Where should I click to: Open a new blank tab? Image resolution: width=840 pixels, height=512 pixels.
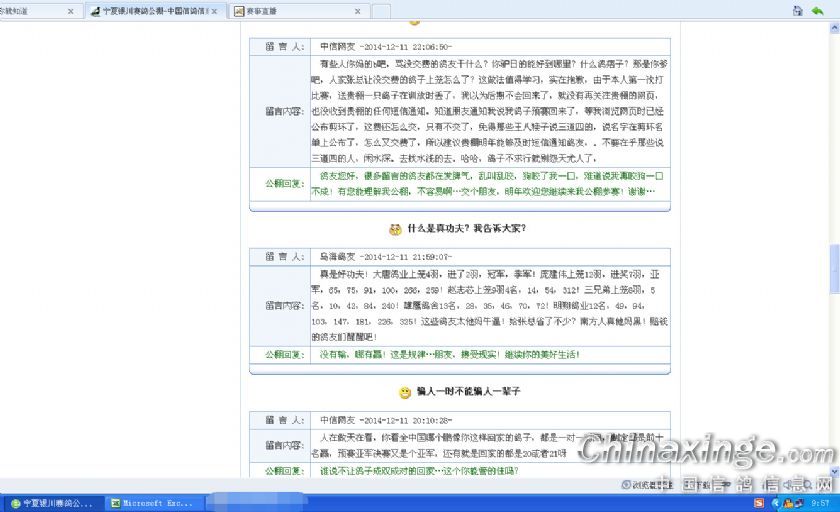click(381, 12)
